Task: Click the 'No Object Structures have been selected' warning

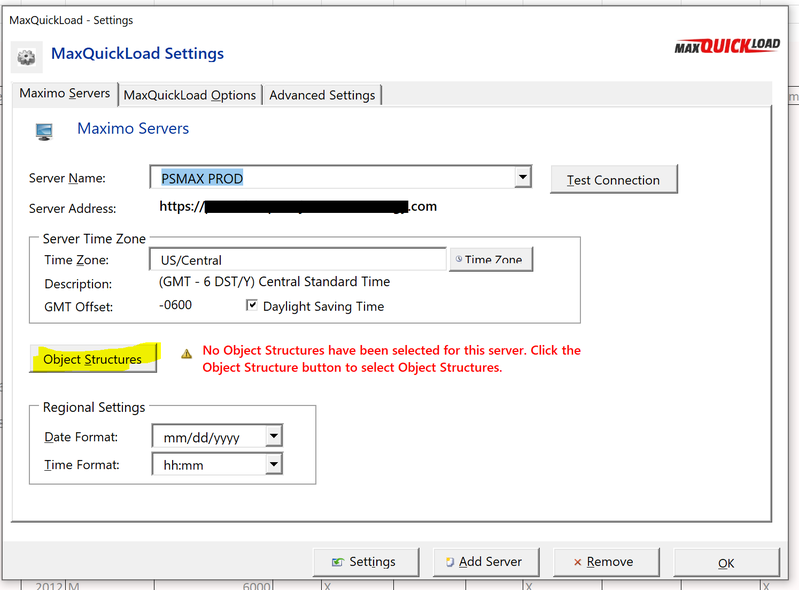Action: 391,359
